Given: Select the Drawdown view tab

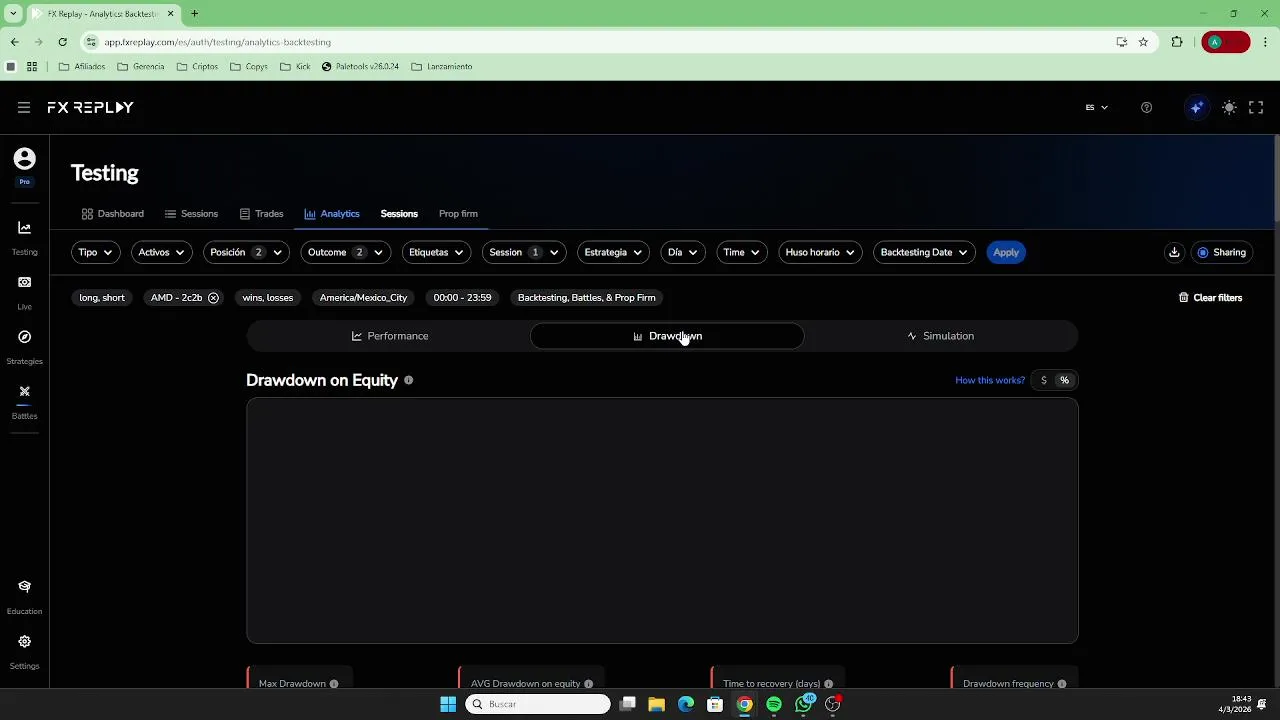Looking at the screenshot, I should [667, 336].
